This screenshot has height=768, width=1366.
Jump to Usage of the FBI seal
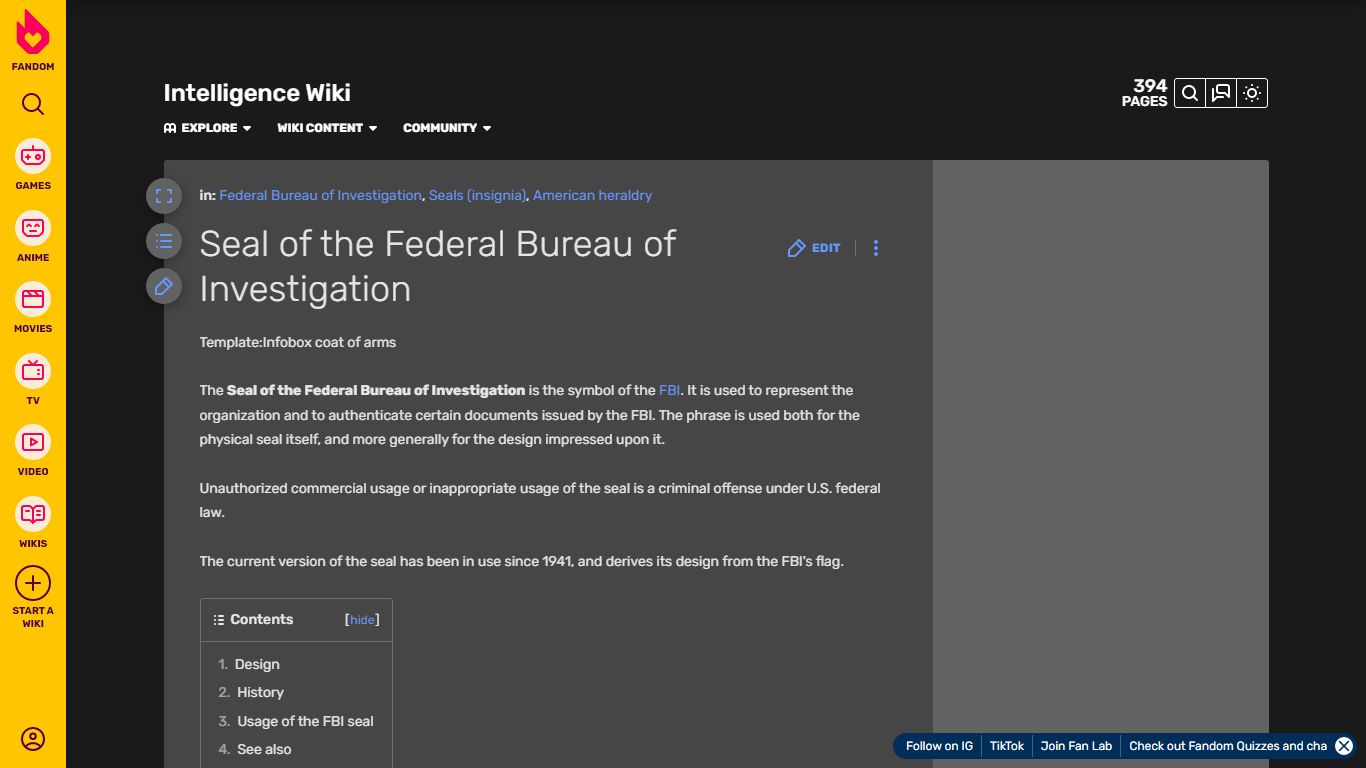click(305, 721)
